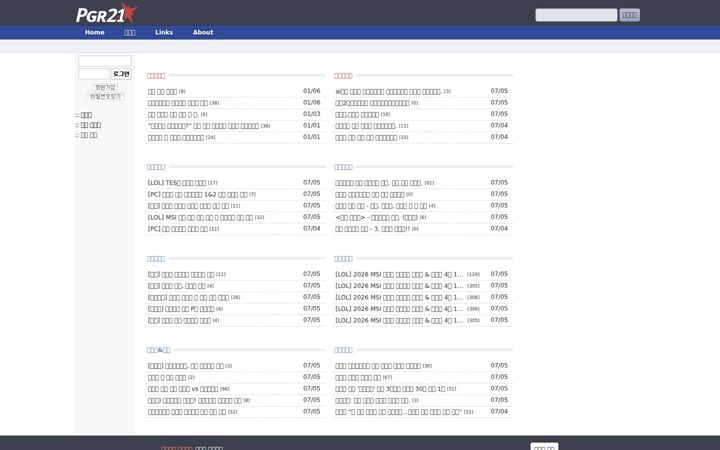The image size is (720, 450).
Task: Open the Home menu item
Action: tap(95, 33)
